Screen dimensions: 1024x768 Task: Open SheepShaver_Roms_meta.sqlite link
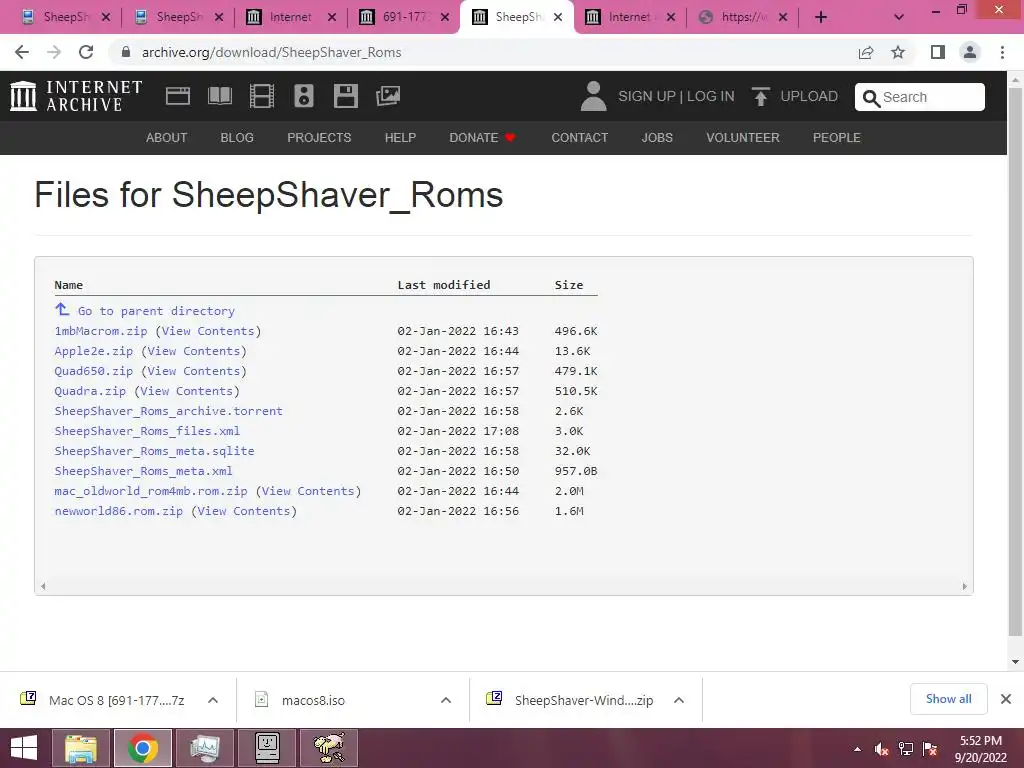[x=154, y=451]
